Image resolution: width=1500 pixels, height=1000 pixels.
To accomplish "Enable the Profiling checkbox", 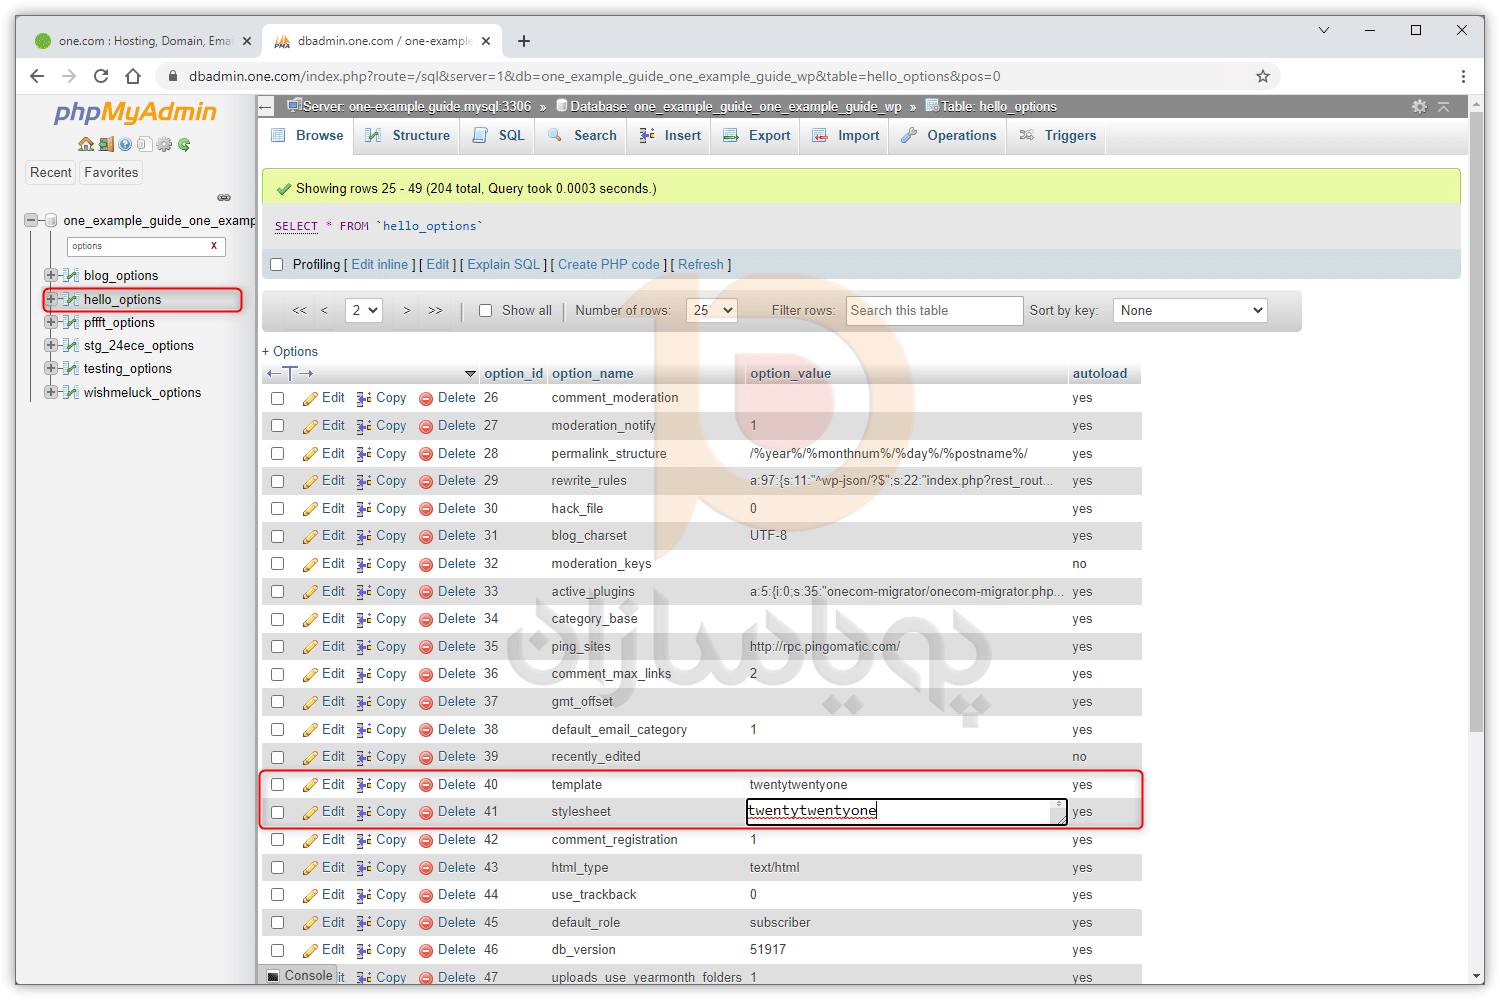I will 277,265.
